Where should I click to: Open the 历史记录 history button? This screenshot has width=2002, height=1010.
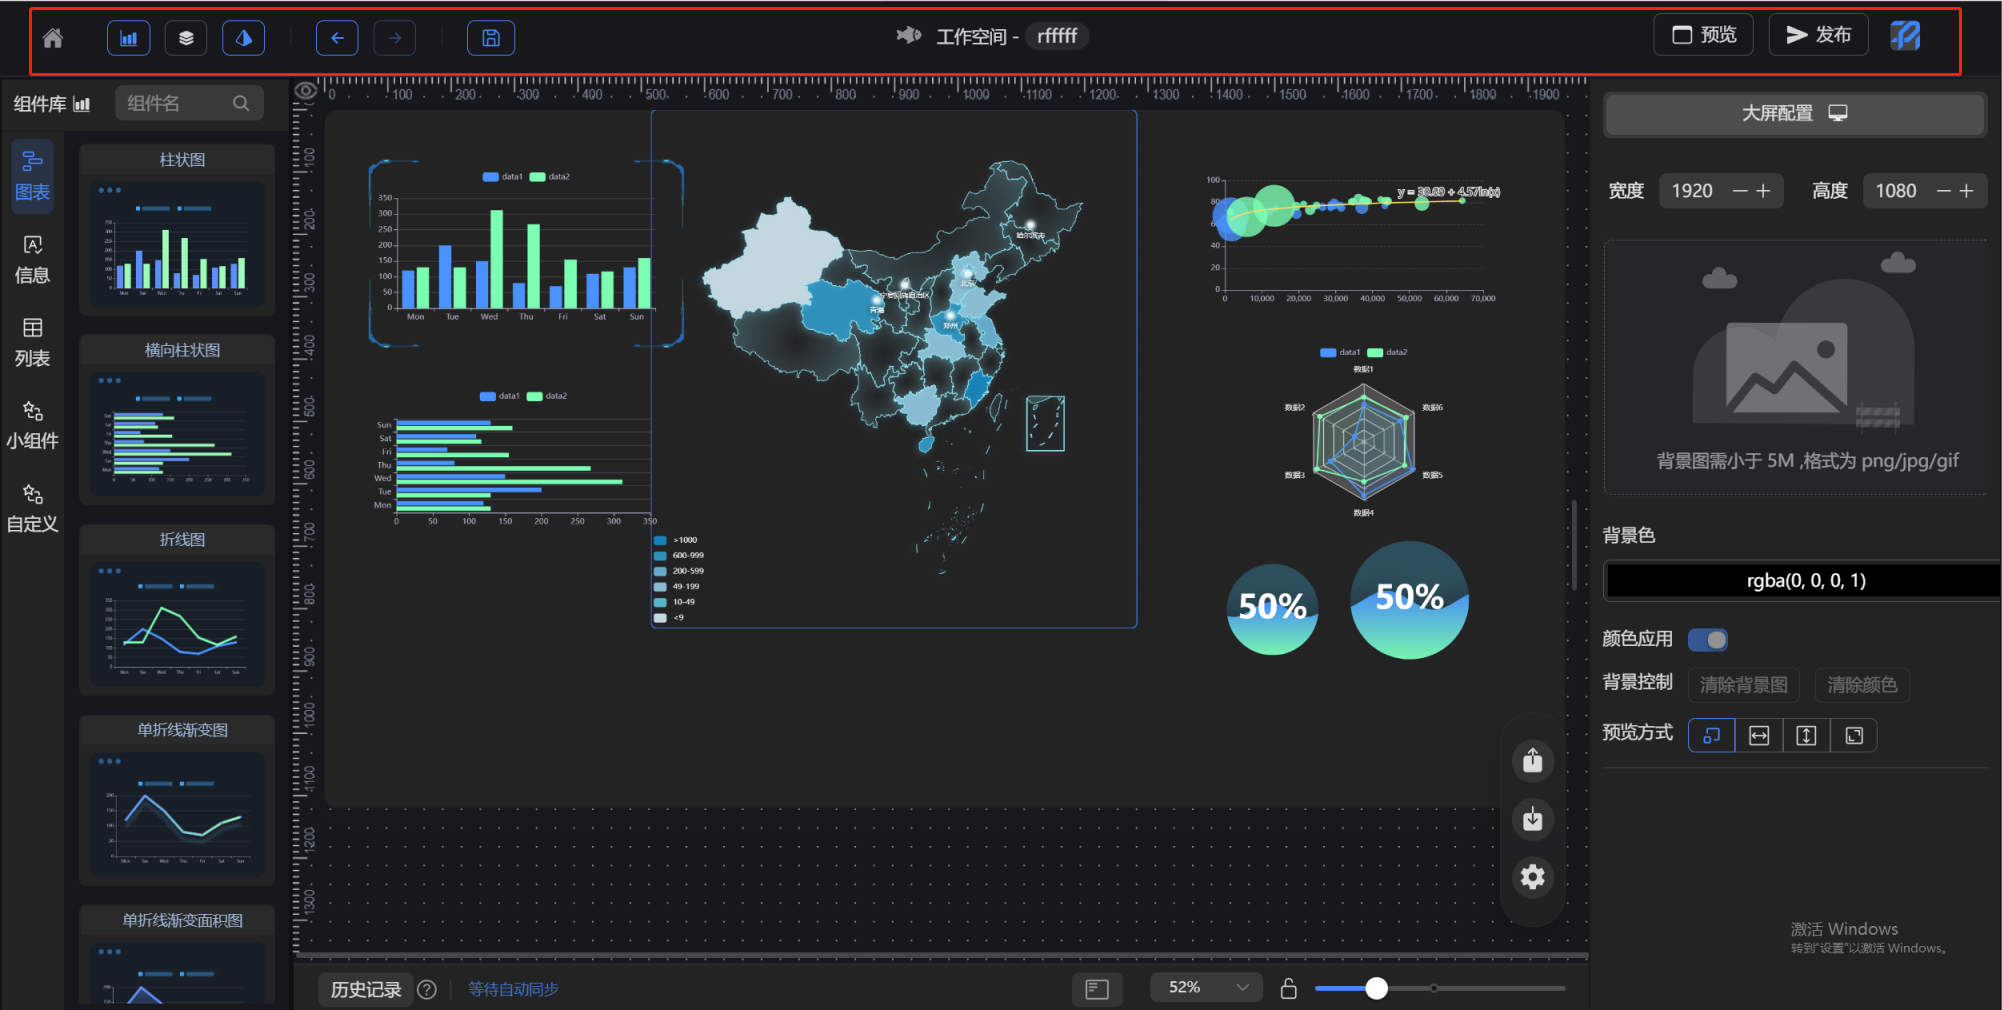(366, 989)
